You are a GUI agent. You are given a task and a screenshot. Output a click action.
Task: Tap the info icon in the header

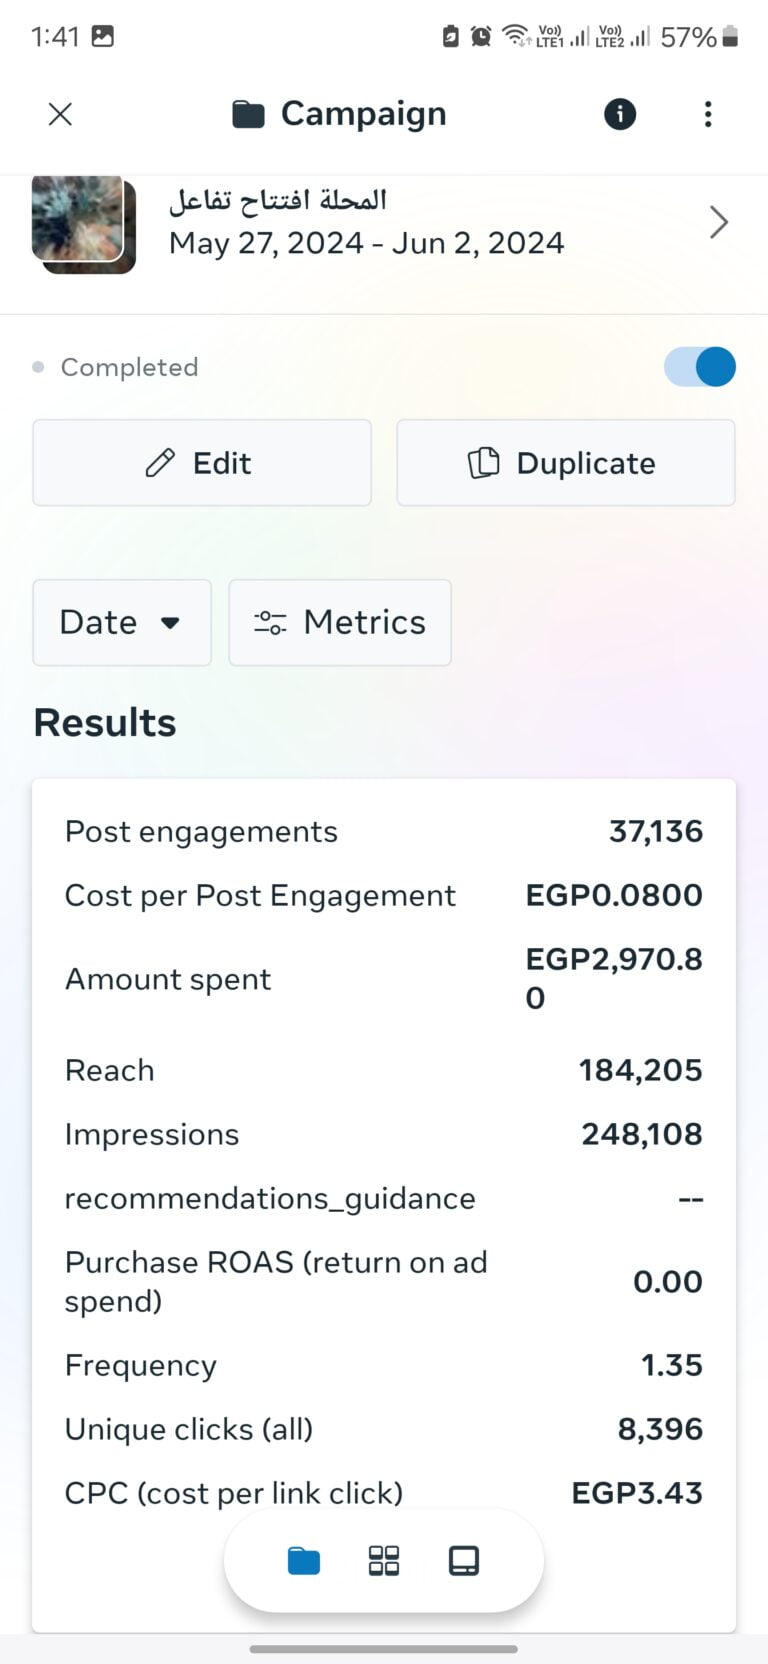click(x=620, y=114)
